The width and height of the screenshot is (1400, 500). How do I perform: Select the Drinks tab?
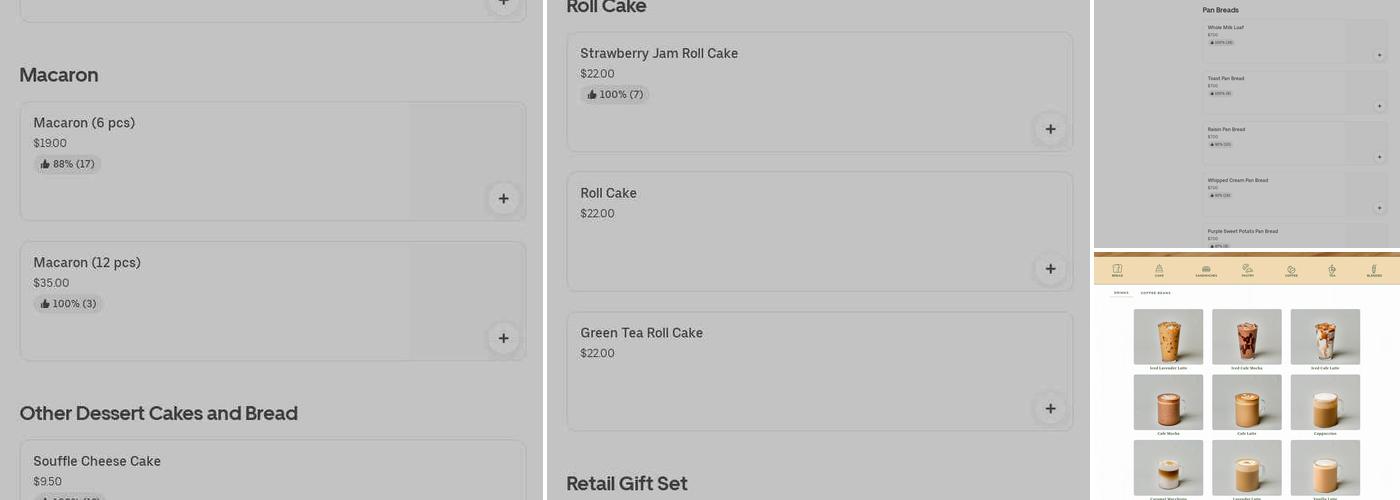[x=1121, y=293]
